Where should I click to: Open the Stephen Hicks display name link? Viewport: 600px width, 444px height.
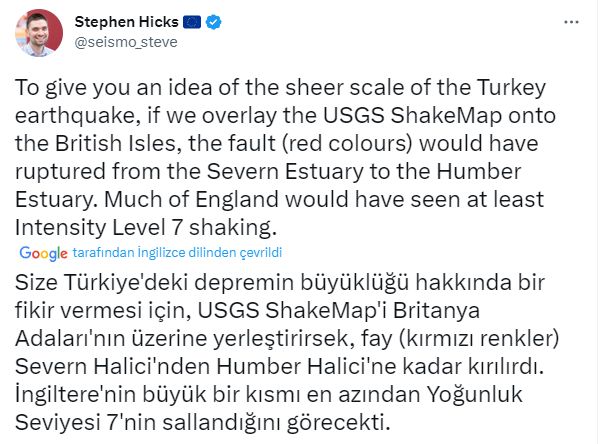pyautogui.click(x=122, y=21)
